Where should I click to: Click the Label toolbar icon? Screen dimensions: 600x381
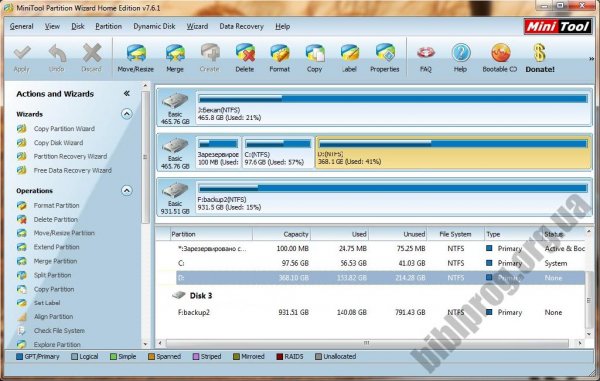(x=349, y=53)
